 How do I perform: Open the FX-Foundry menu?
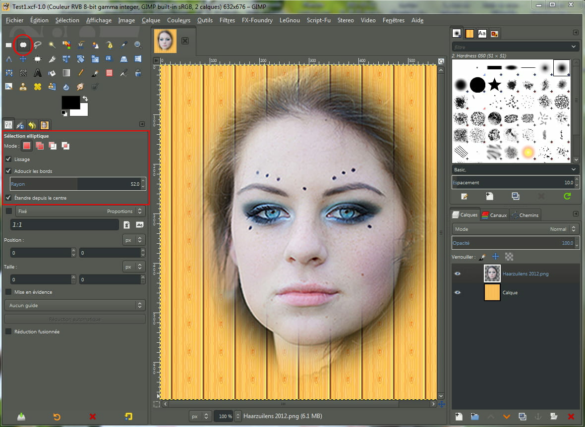[257, 20]
